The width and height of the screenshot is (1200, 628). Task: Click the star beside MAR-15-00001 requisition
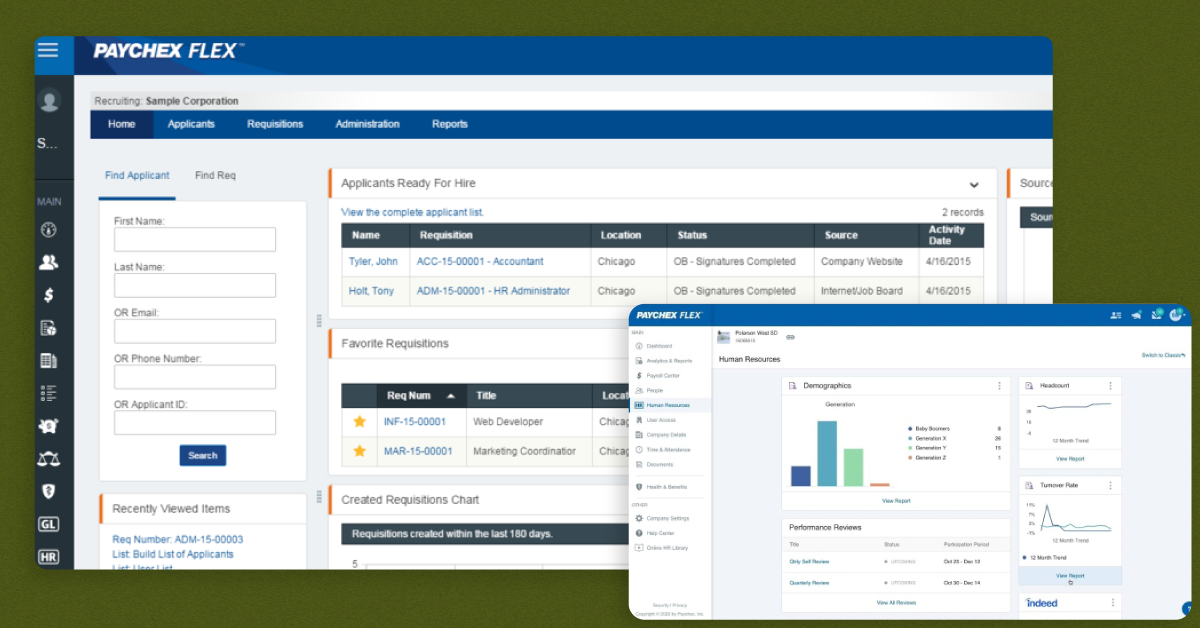[359, 451]
